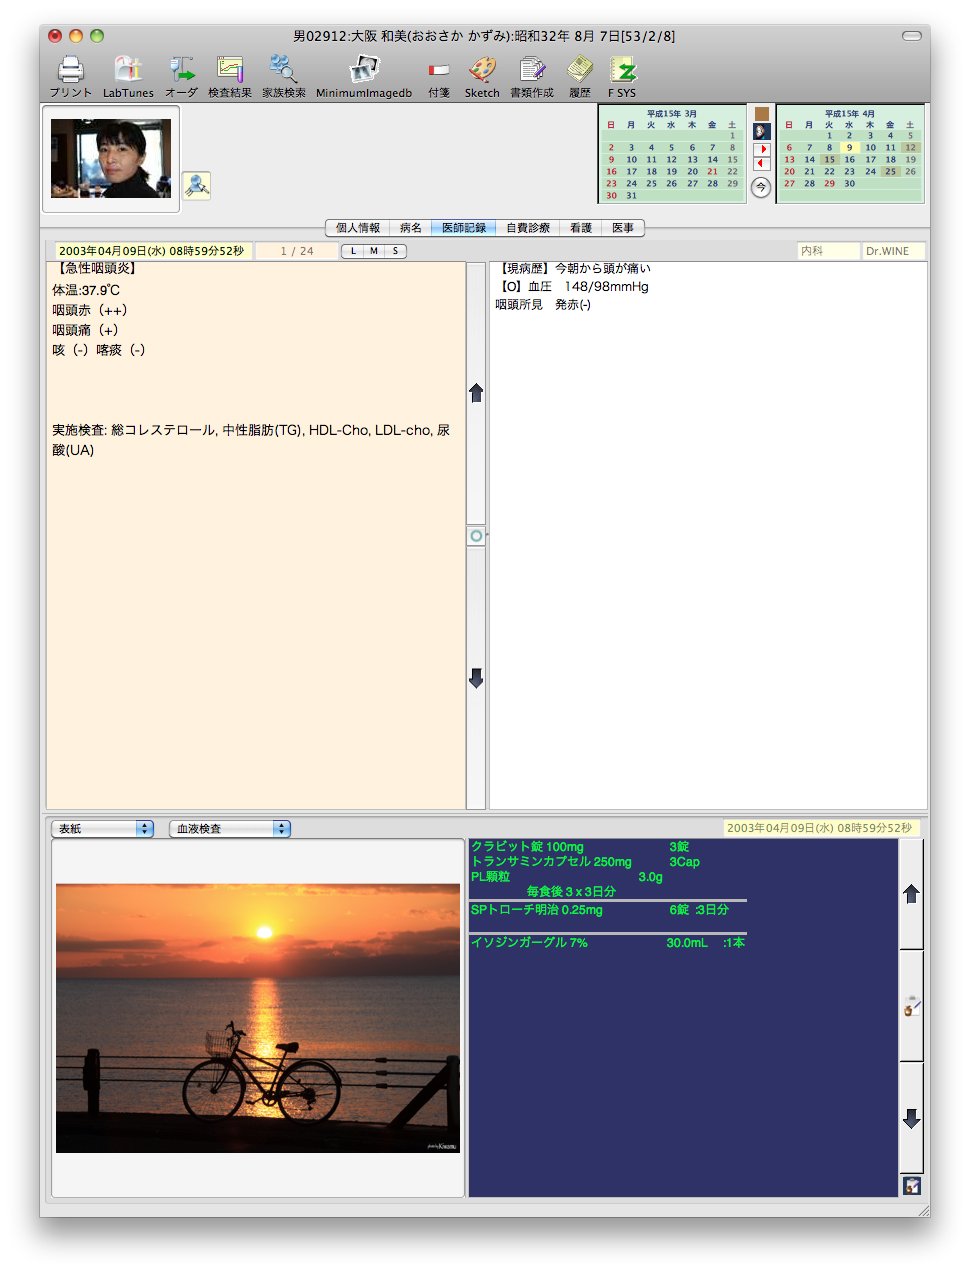970x1272 pixels.
Task: Click 咽頭所見 発赤(-) line
Action: click(x=543, y=305)
